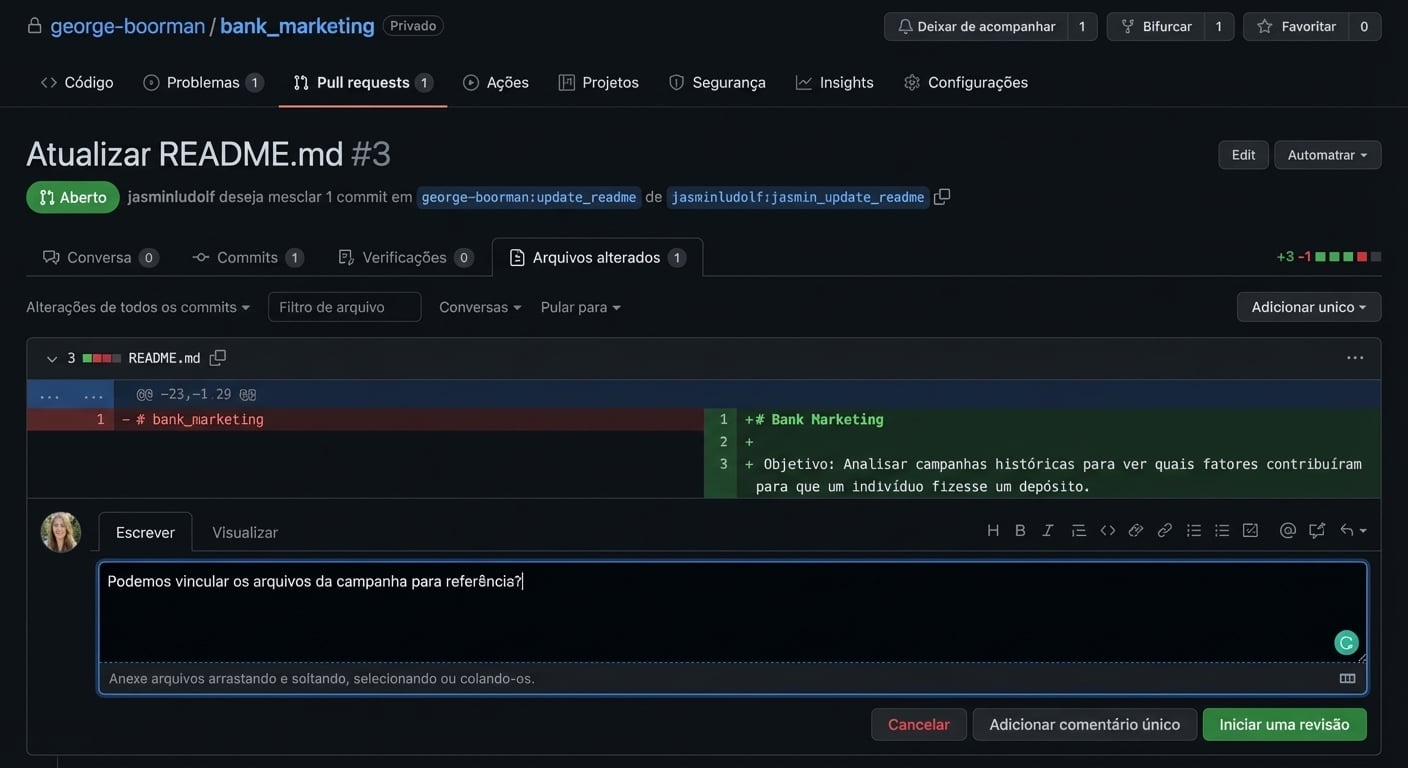Open repository Configurações tab

(966, 82)
